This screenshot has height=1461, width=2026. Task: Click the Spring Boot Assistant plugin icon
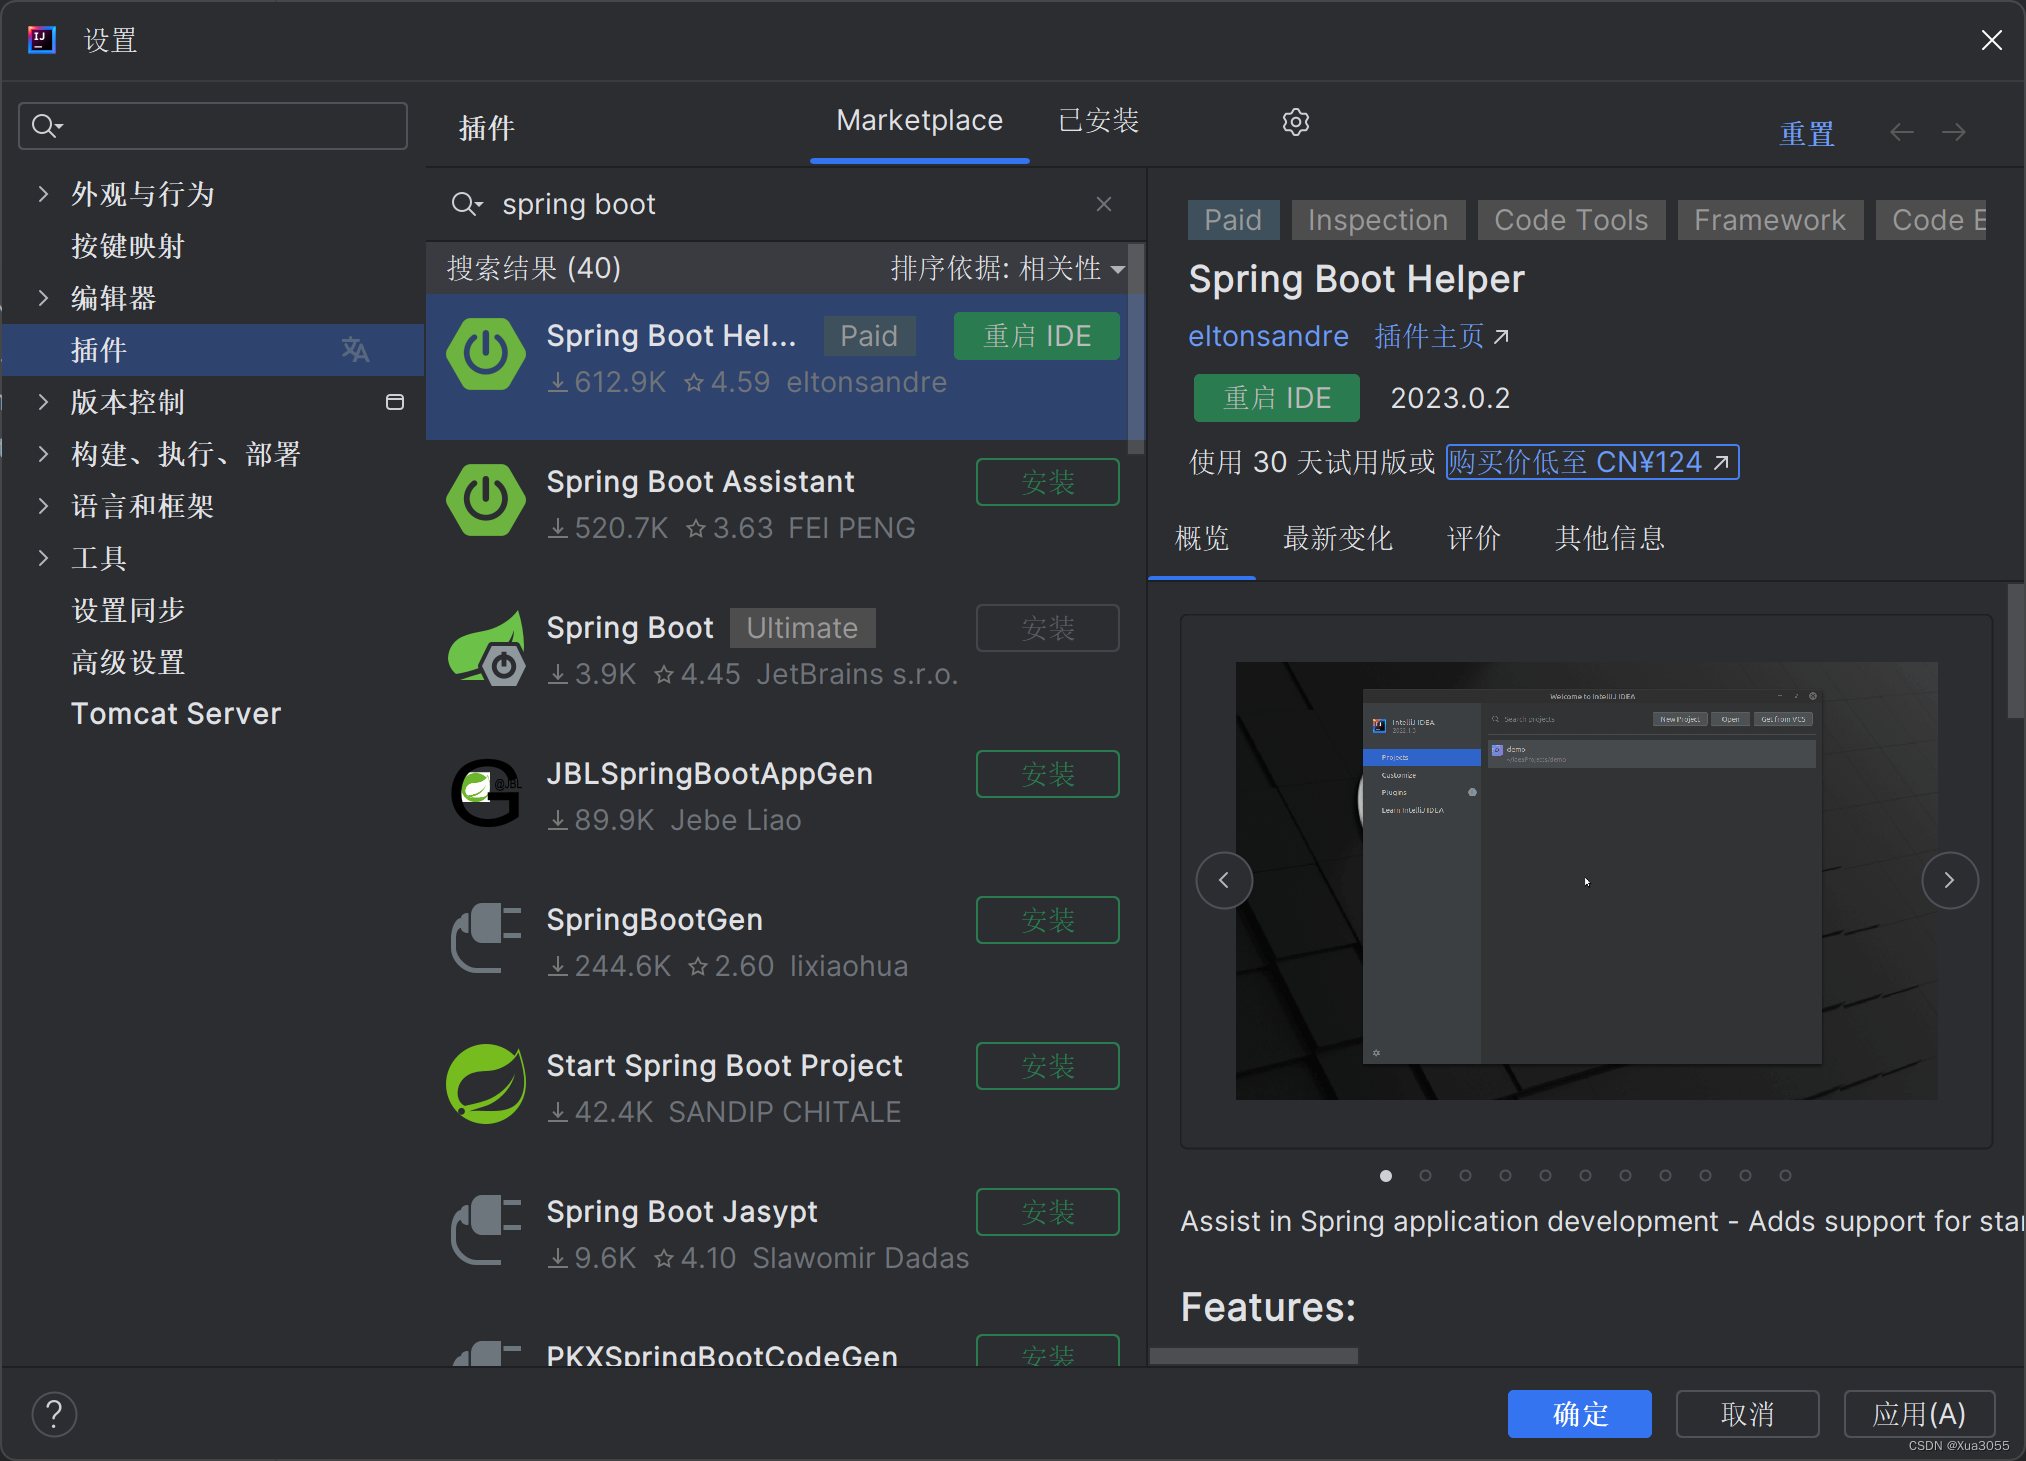[x=486, y=500]
